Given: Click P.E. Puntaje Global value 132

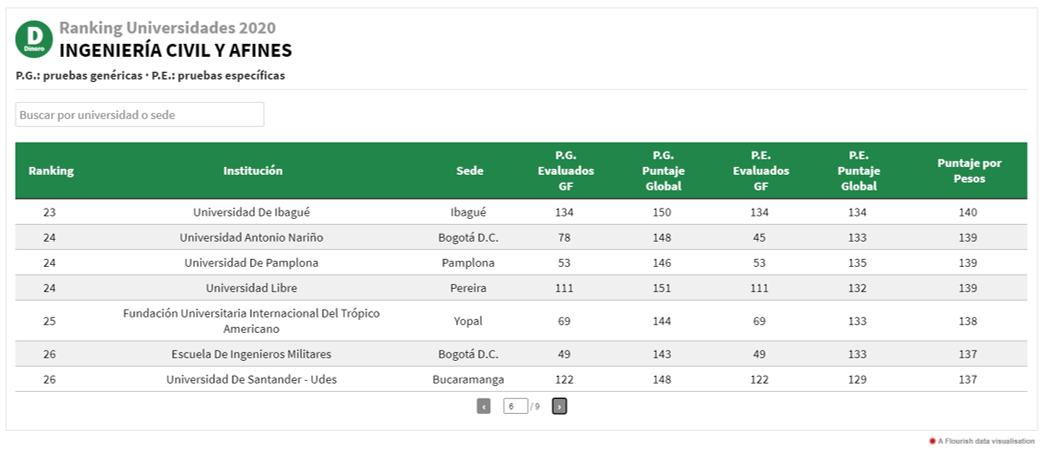Looking at the screenshot, I should (x=857, y=289).
